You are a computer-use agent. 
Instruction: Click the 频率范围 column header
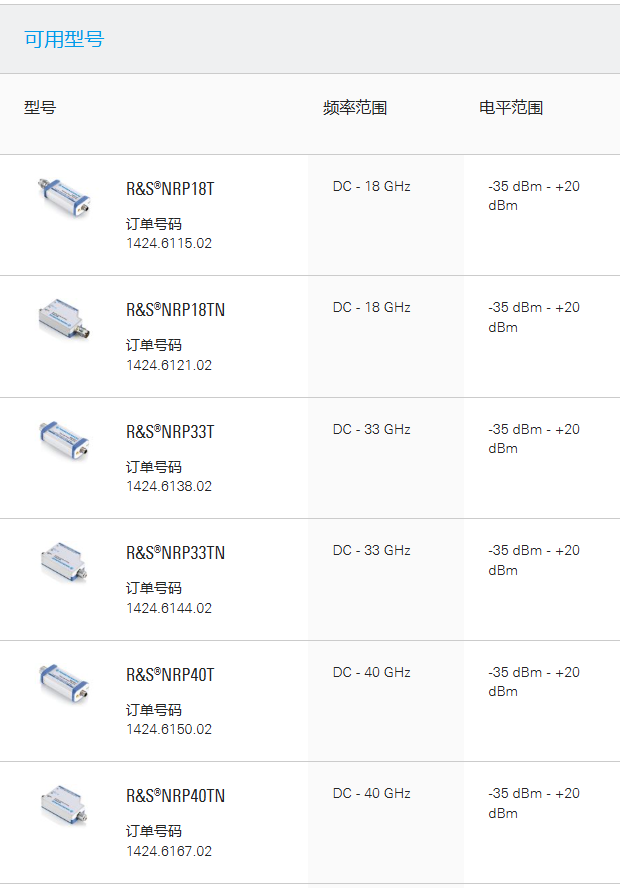click(355, 107)
